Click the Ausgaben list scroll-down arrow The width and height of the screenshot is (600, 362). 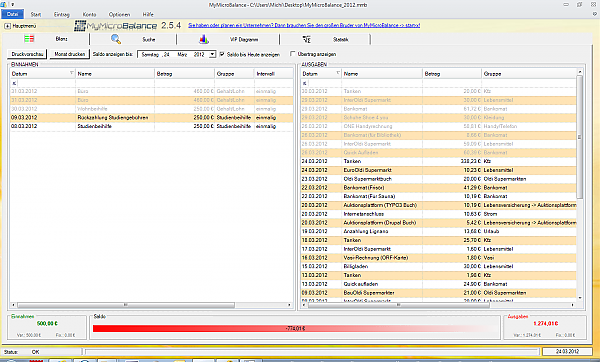(x=580, y=297)
